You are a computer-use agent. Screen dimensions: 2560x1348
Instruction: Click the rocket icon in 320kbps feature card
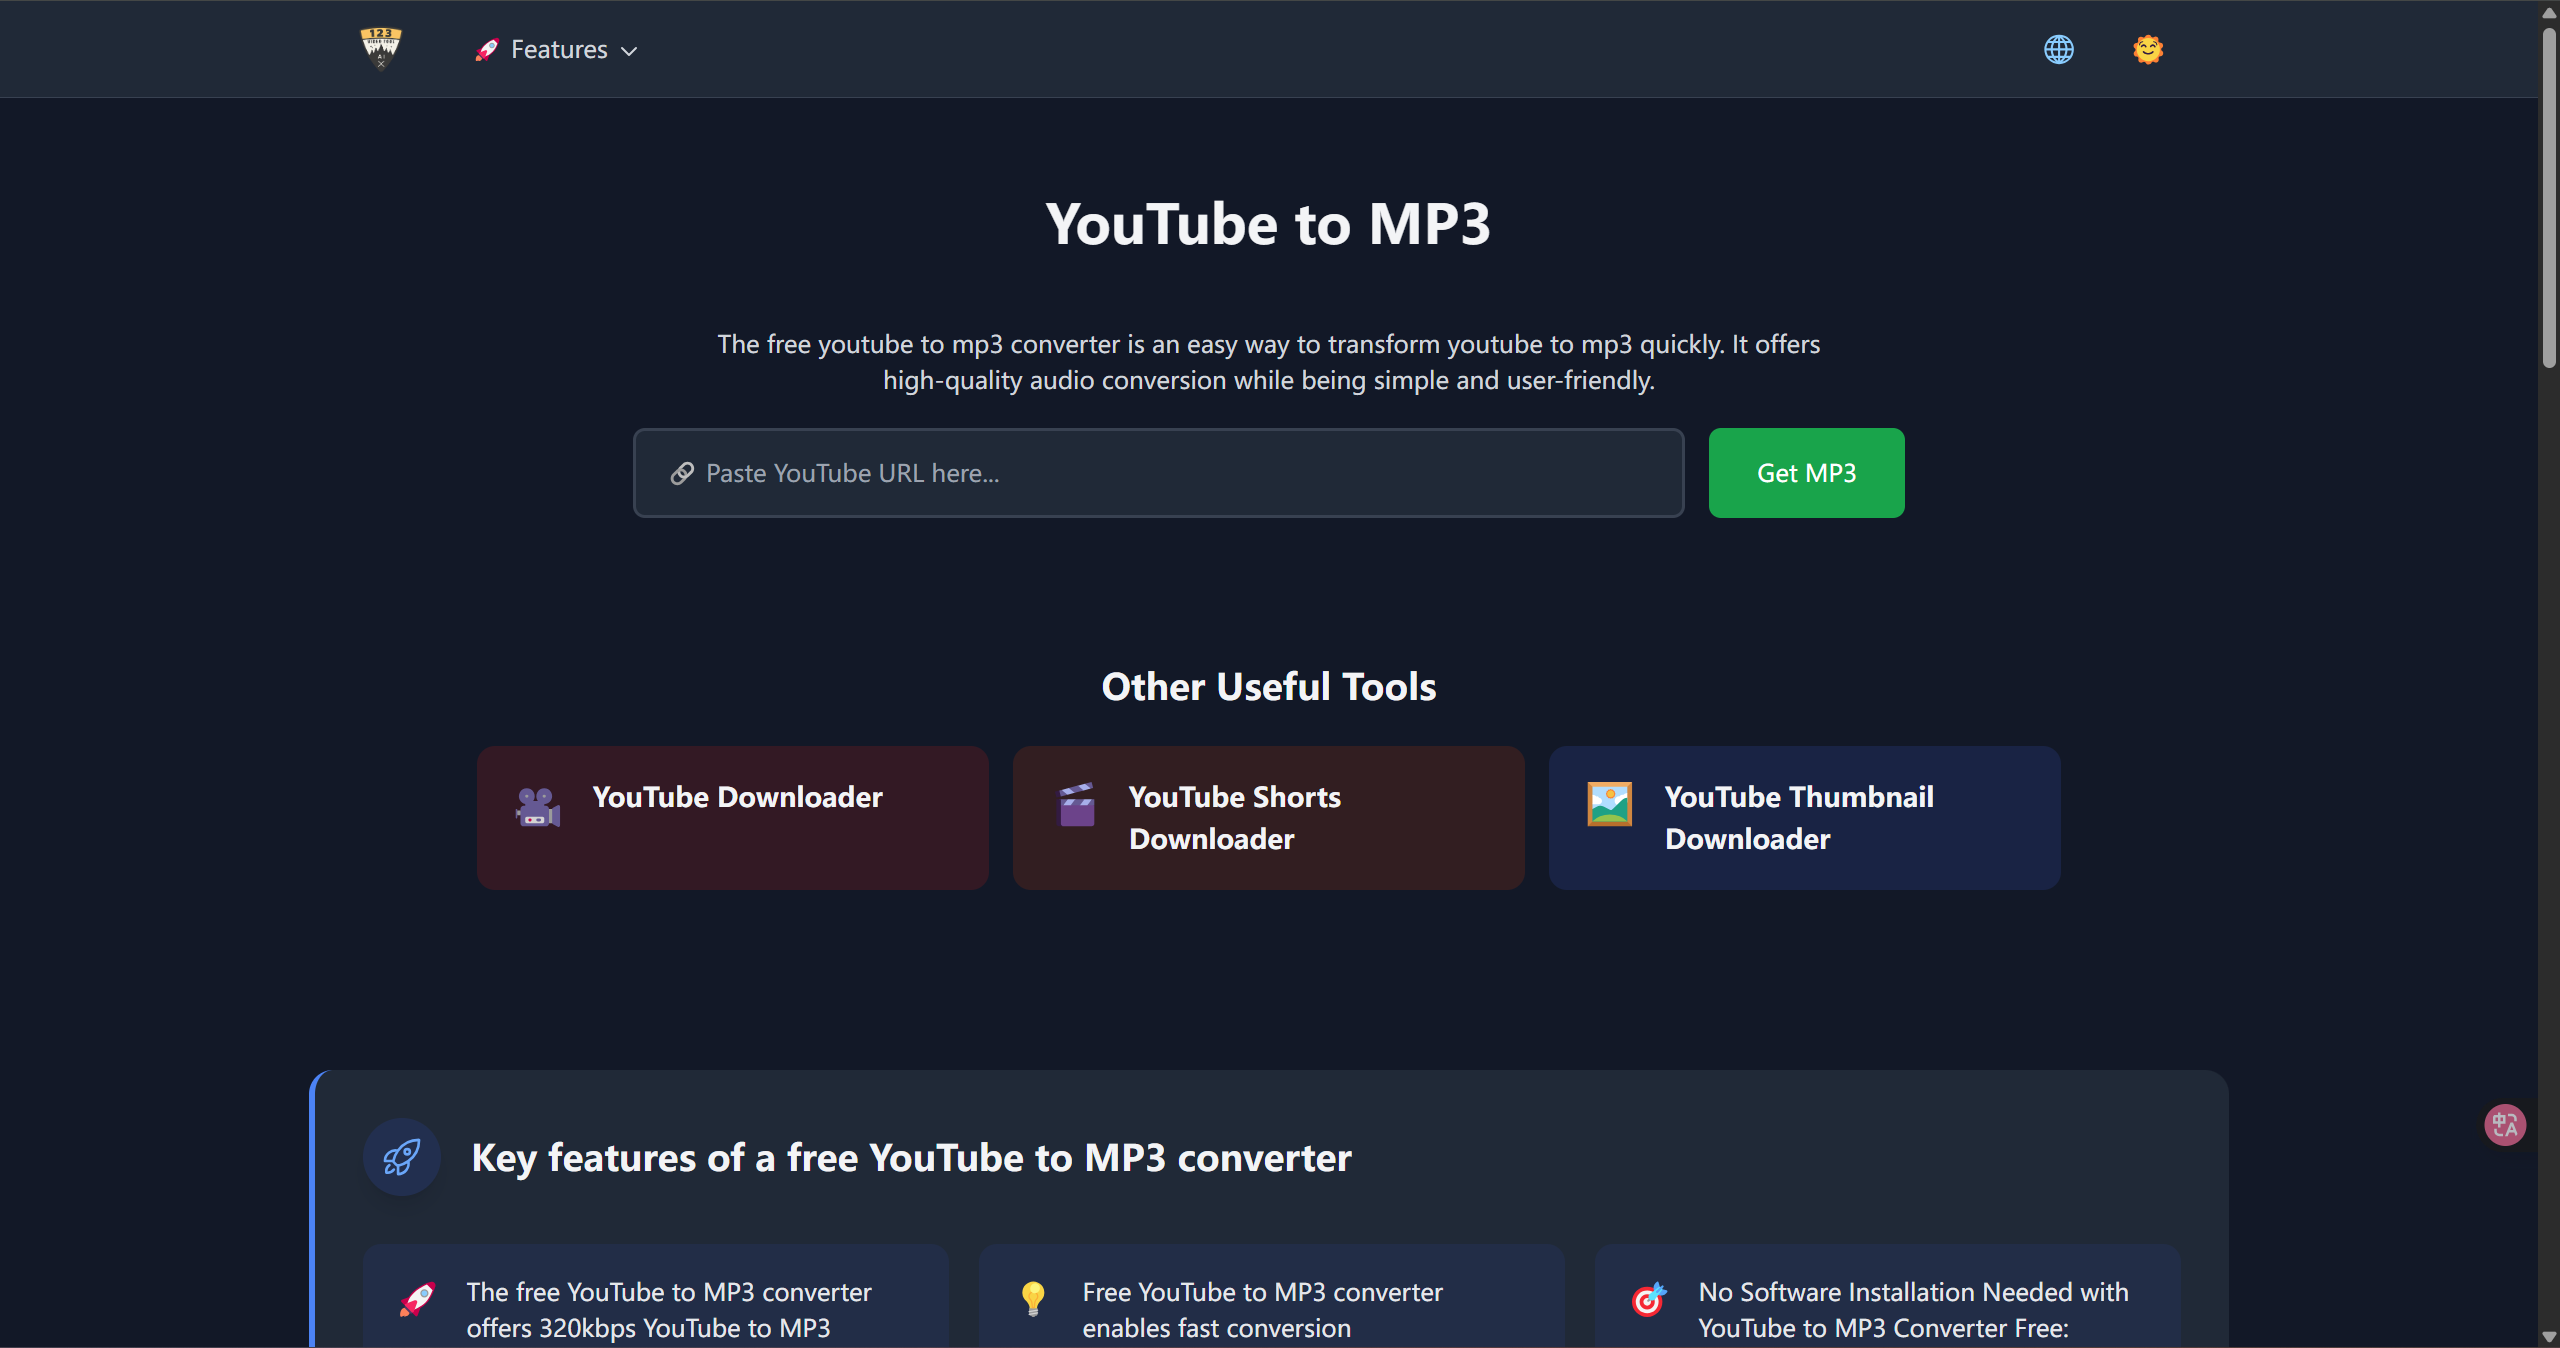point(417,1298)
